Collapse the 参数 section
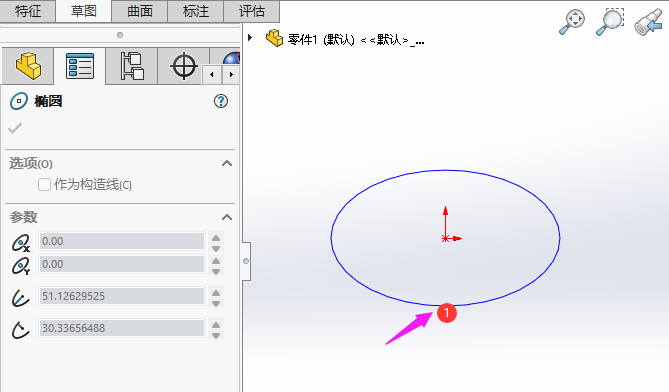The image size is (669, 392). (x=227, y=217)
